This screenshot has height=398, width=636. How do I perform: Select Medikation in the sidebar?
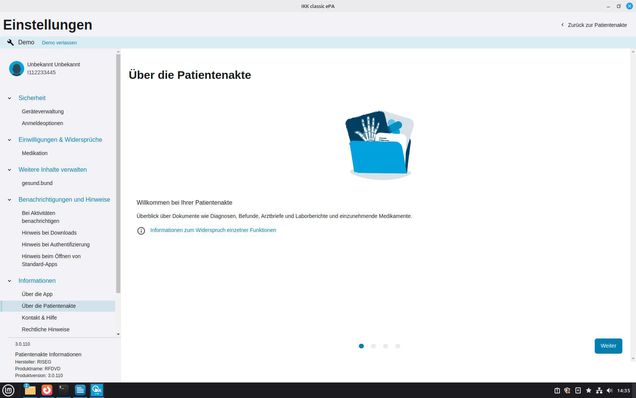pyautogui.click(x=34, y=153)
